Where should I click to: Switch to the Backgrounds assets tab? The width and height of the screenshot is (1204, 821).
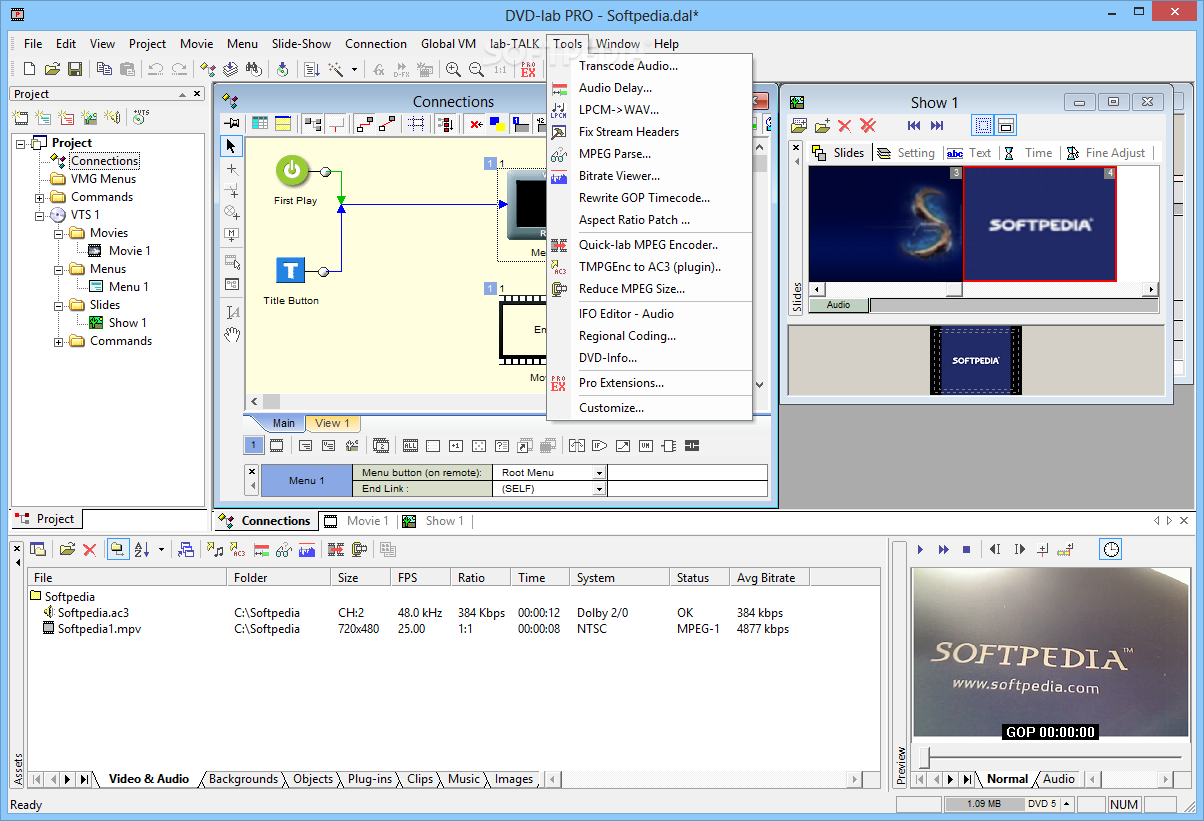[243, 779]
